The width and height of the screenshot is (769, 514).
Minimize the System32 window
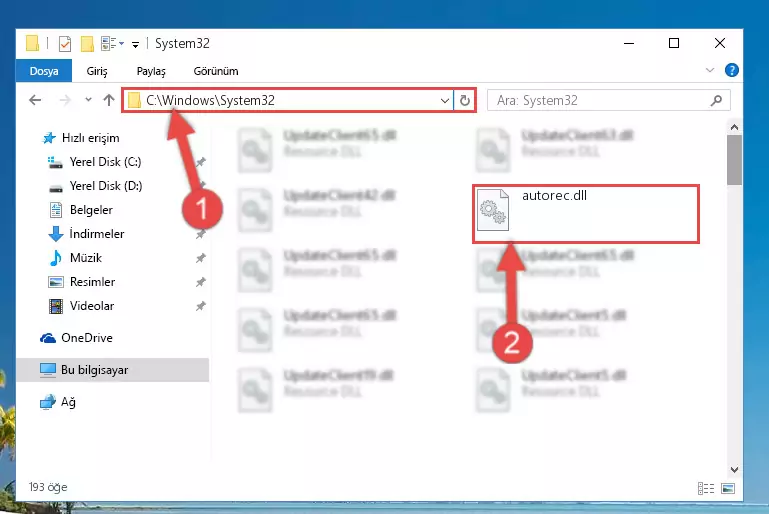click(629, 44)
